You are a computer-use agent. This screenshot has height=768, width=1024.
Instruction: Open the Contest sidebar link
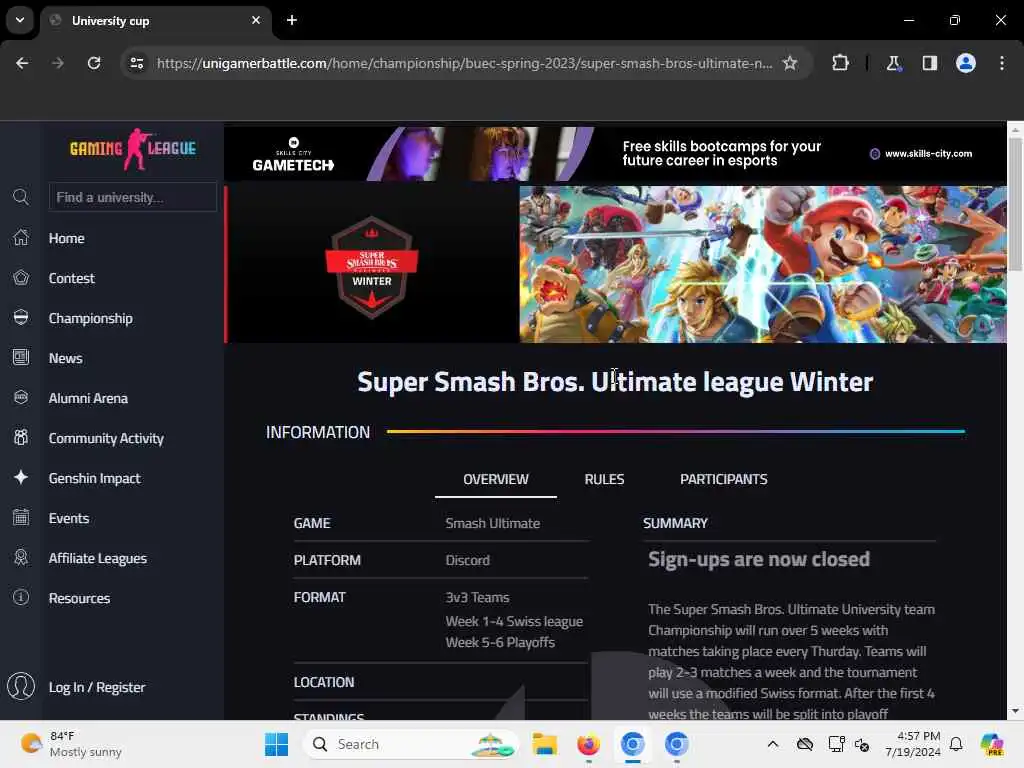[72, 278]
